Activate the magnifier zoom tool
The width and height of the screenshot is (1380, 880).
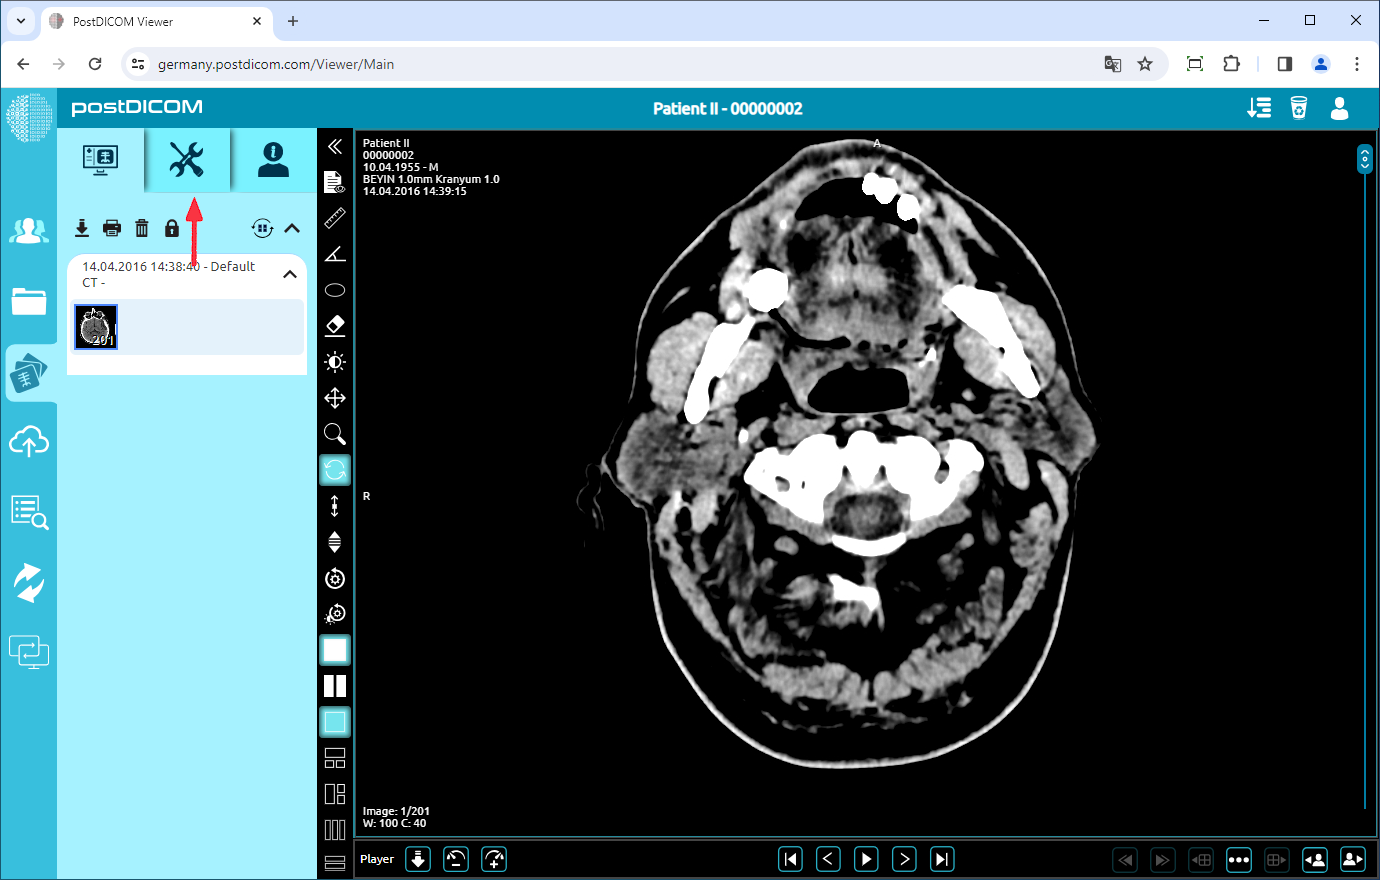[335, 434]
